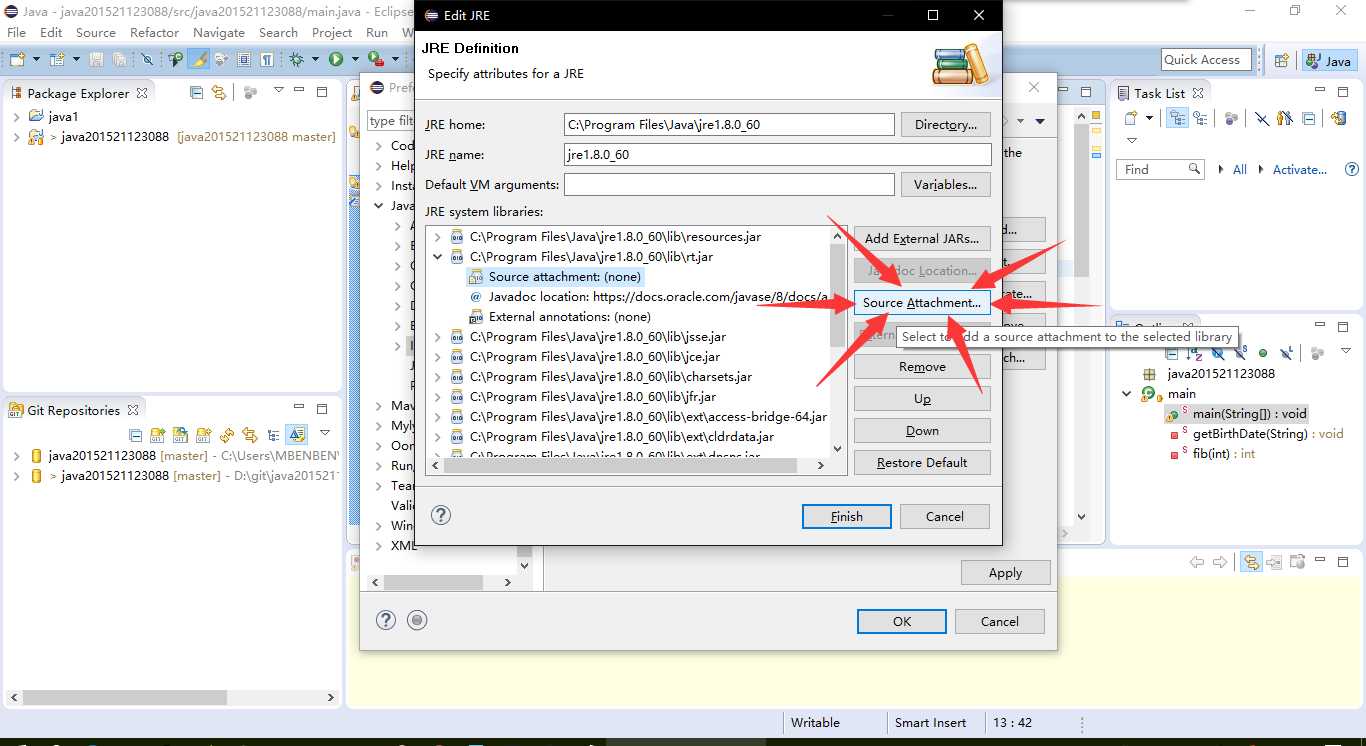Viewport: 1366px width, 746px height.
Task: Click New Task icon in Task List
Action: pos(1131,118)
